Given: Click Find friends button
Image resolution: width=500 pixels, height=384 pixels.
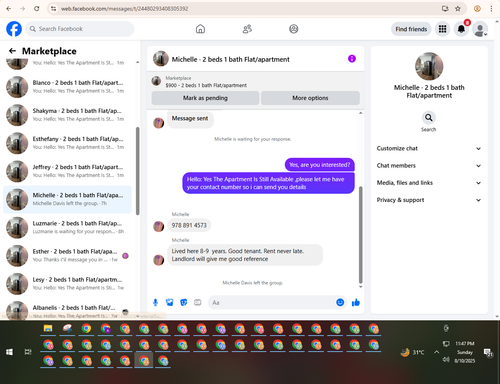Looking at the screenshot, I should pos(411,29).
